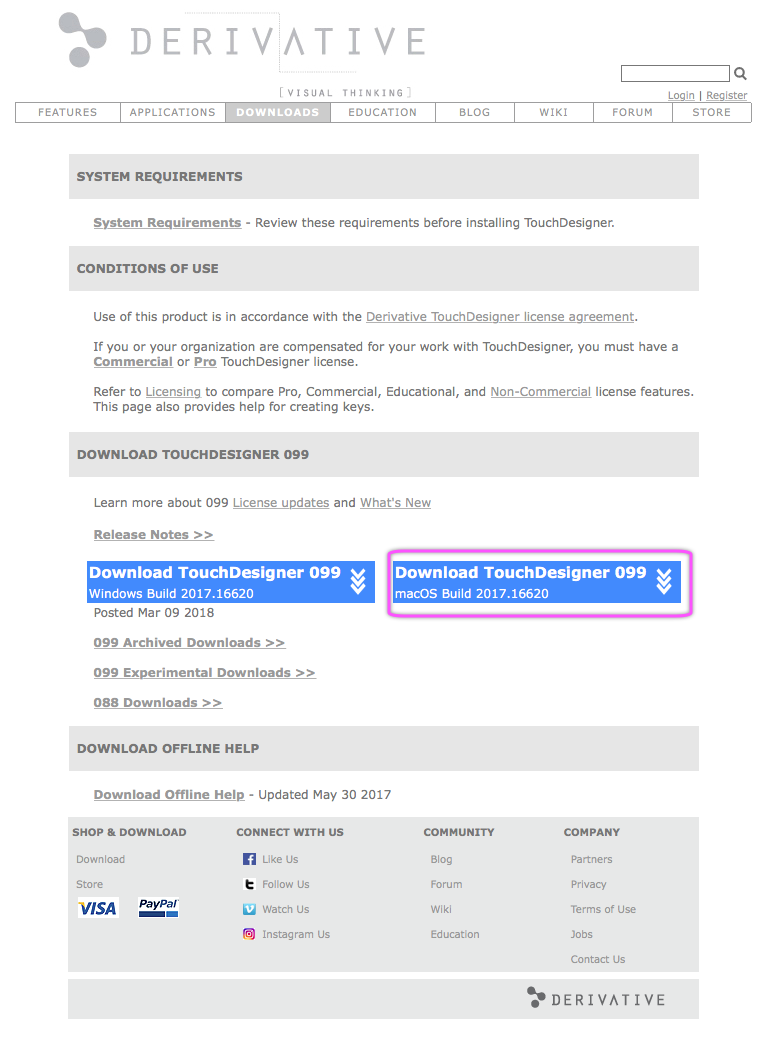Click the Facebook Like Us icon
Image resolution: width=770 pixels, height=1037 pixels.
click(249, 859)
